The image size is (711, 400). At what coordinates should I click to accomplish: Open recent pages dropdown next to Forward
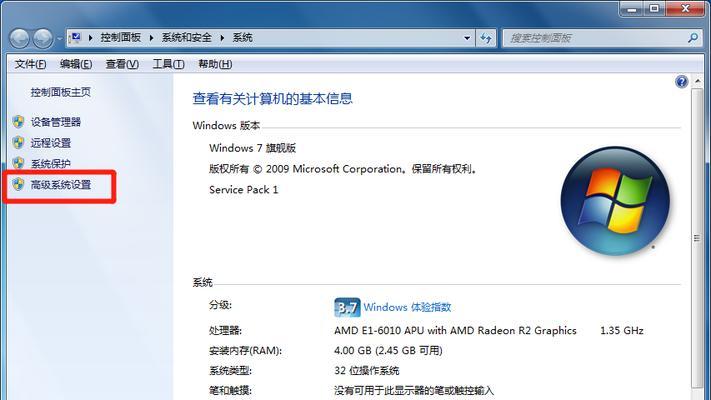click(x=60, y=39)
